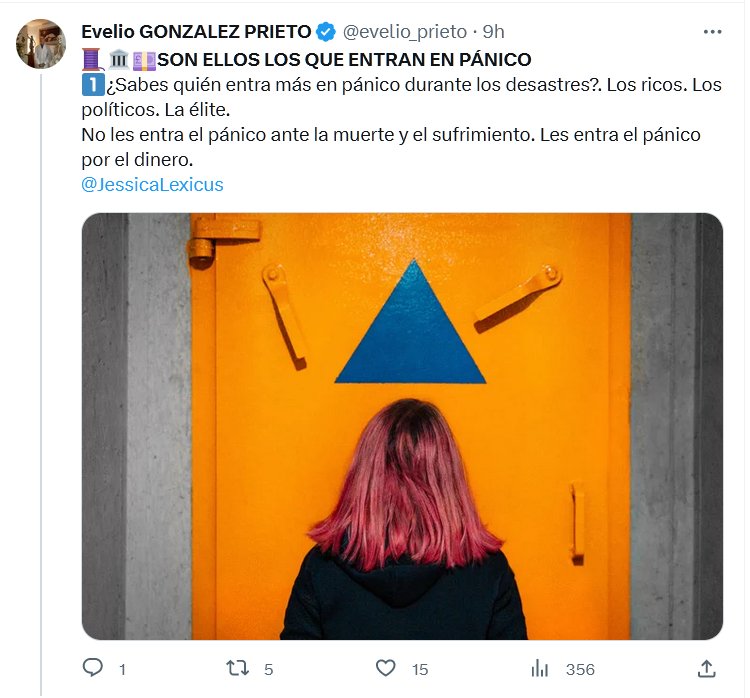Retweet this post with the arrows icon

pyautogui.click(x=237, y=668)
